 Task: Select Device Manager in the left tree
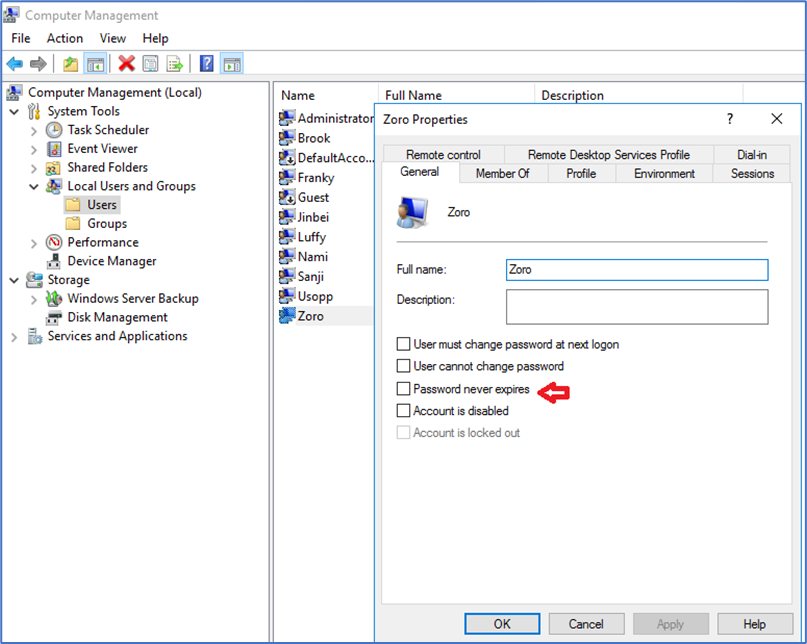[111, 261]
